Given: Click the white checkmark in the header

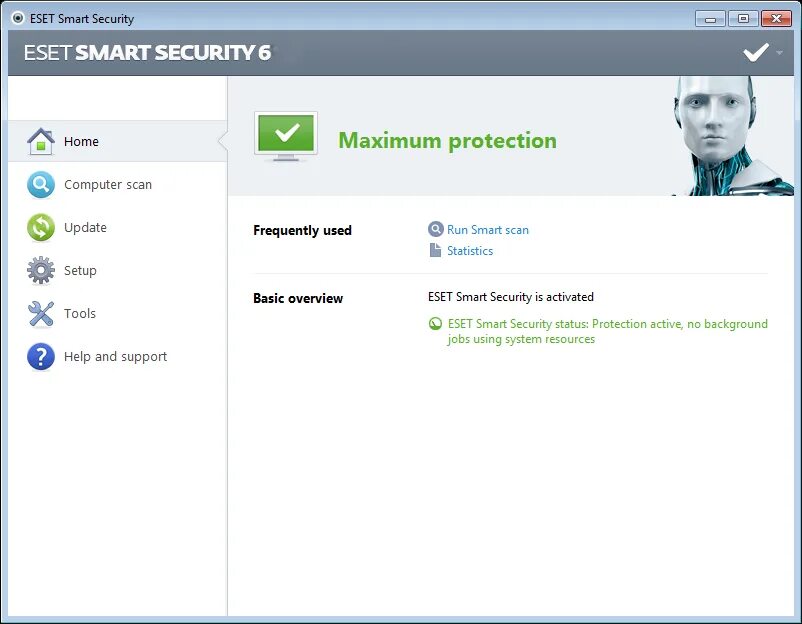Looking at the screenshot, I should click(x=756, y=52).
